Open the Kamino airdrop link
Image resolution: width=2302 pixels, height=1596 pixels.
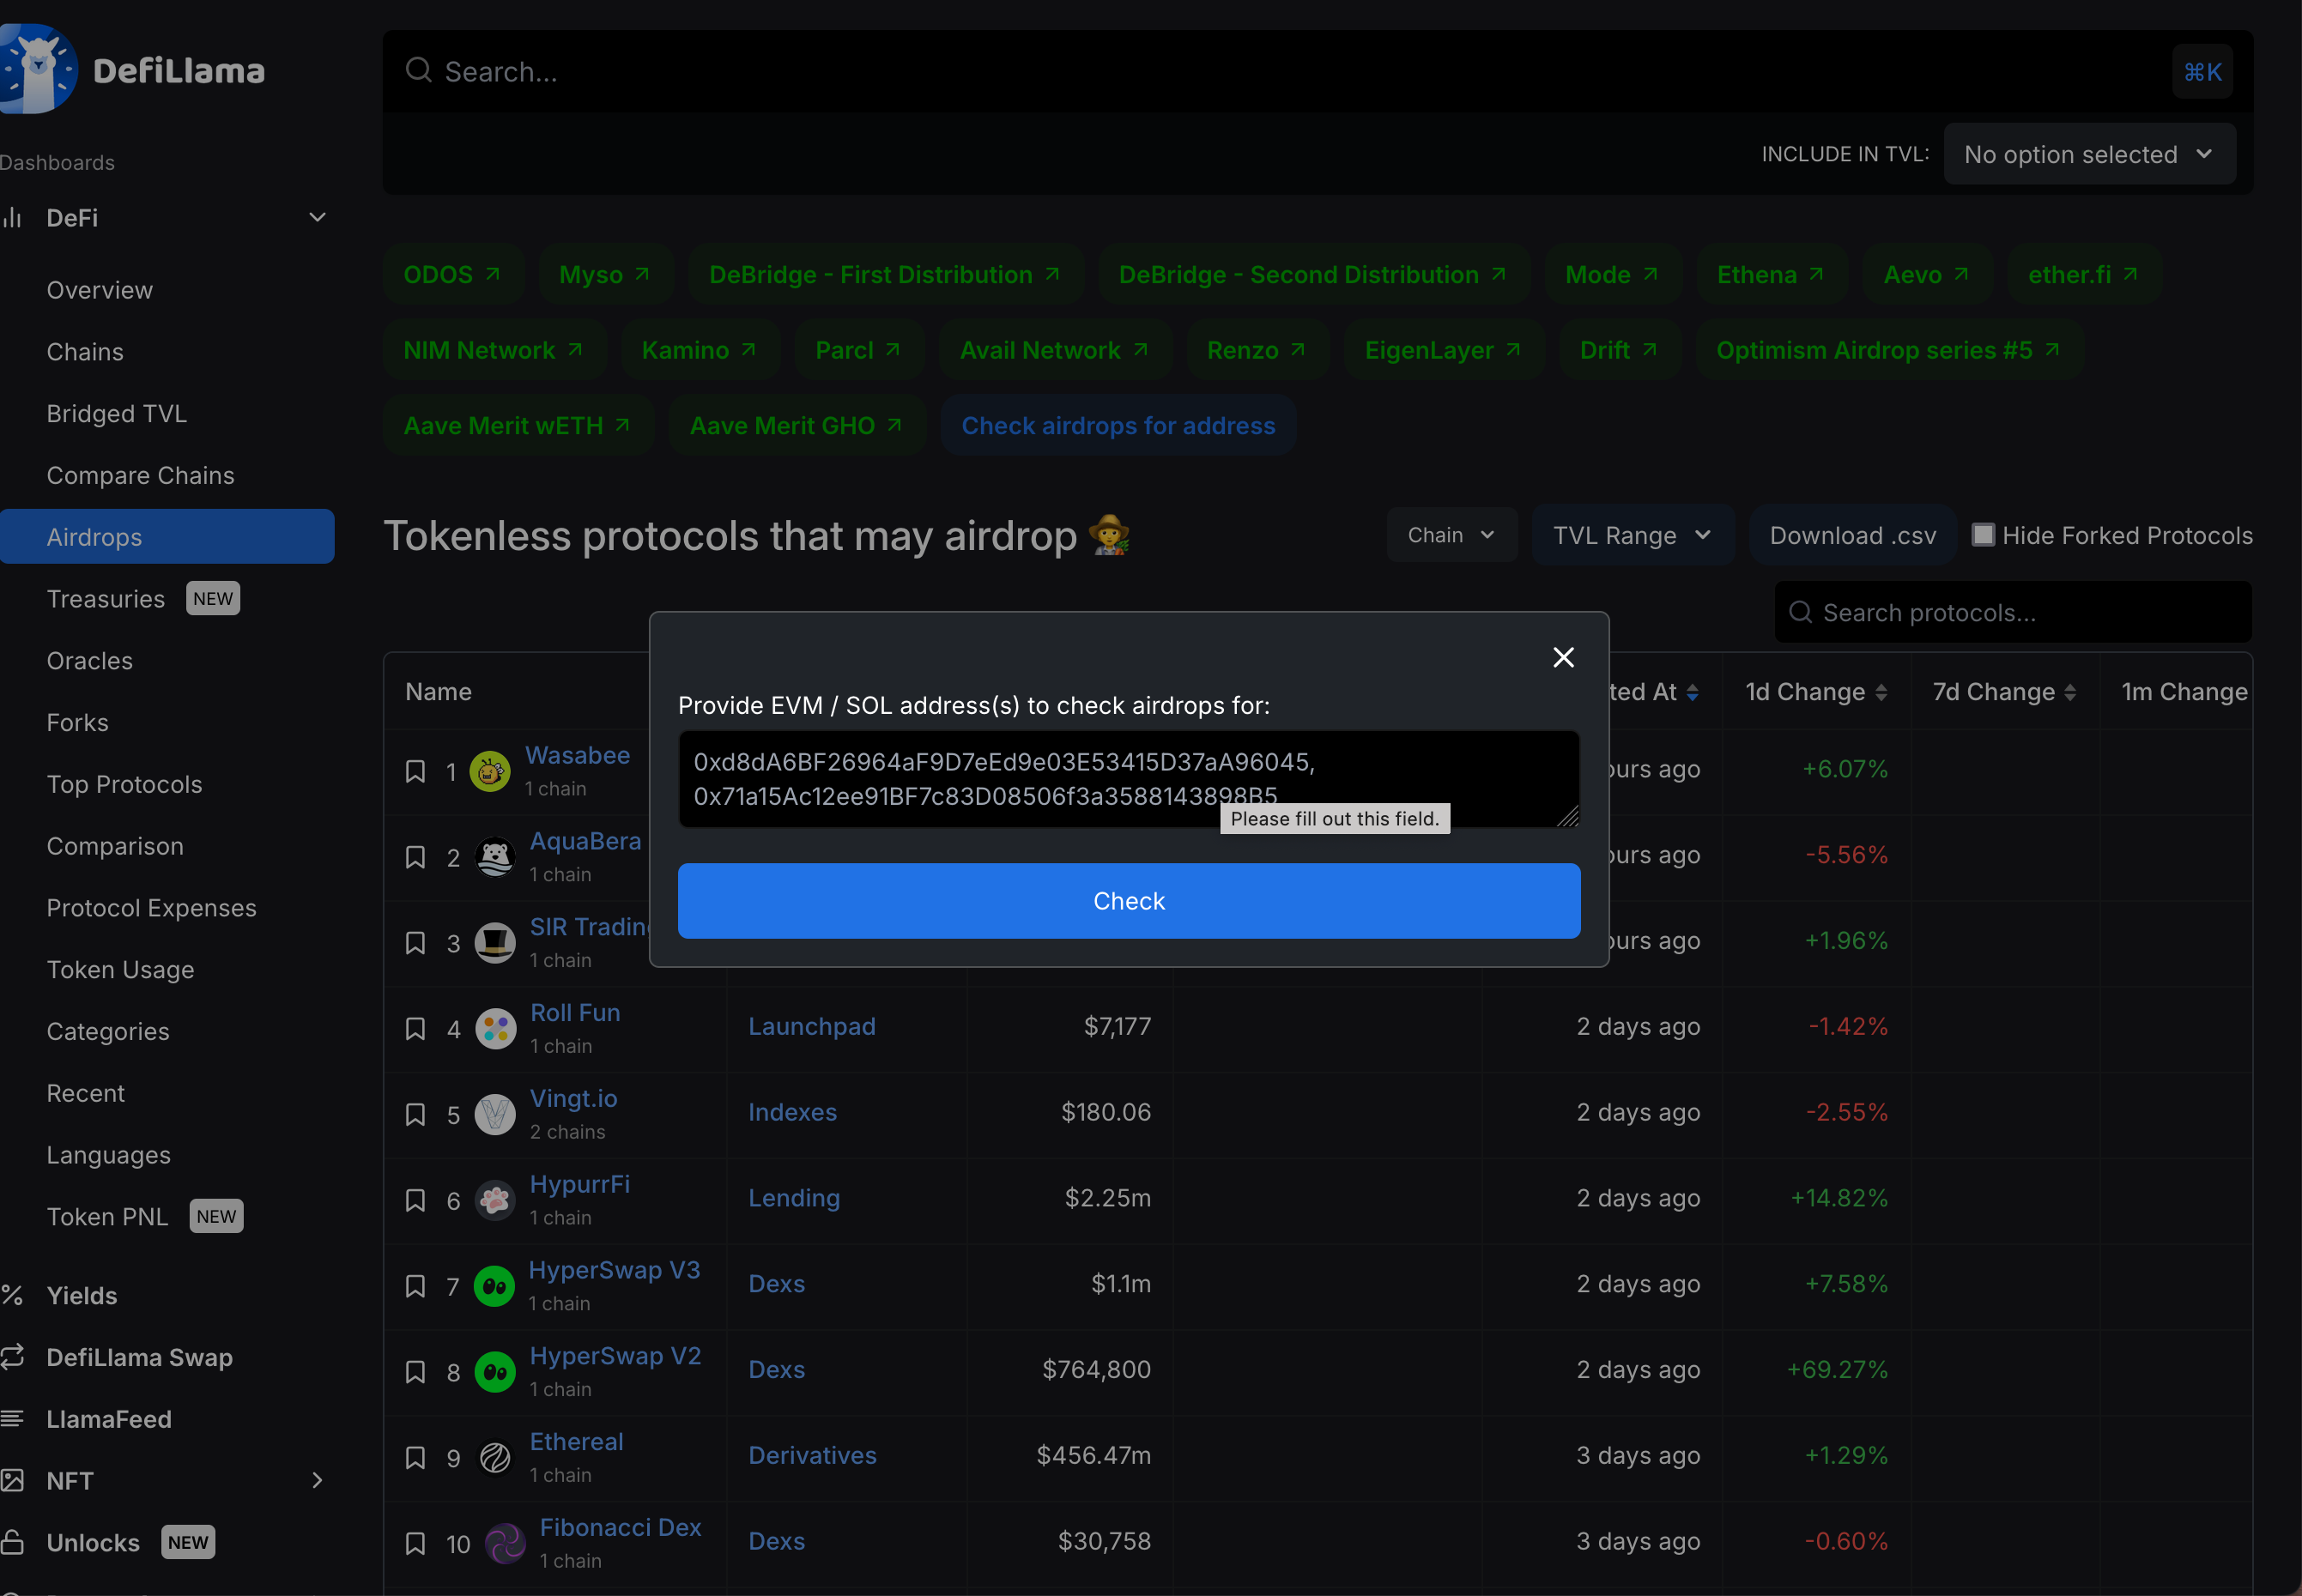[699, 350]
